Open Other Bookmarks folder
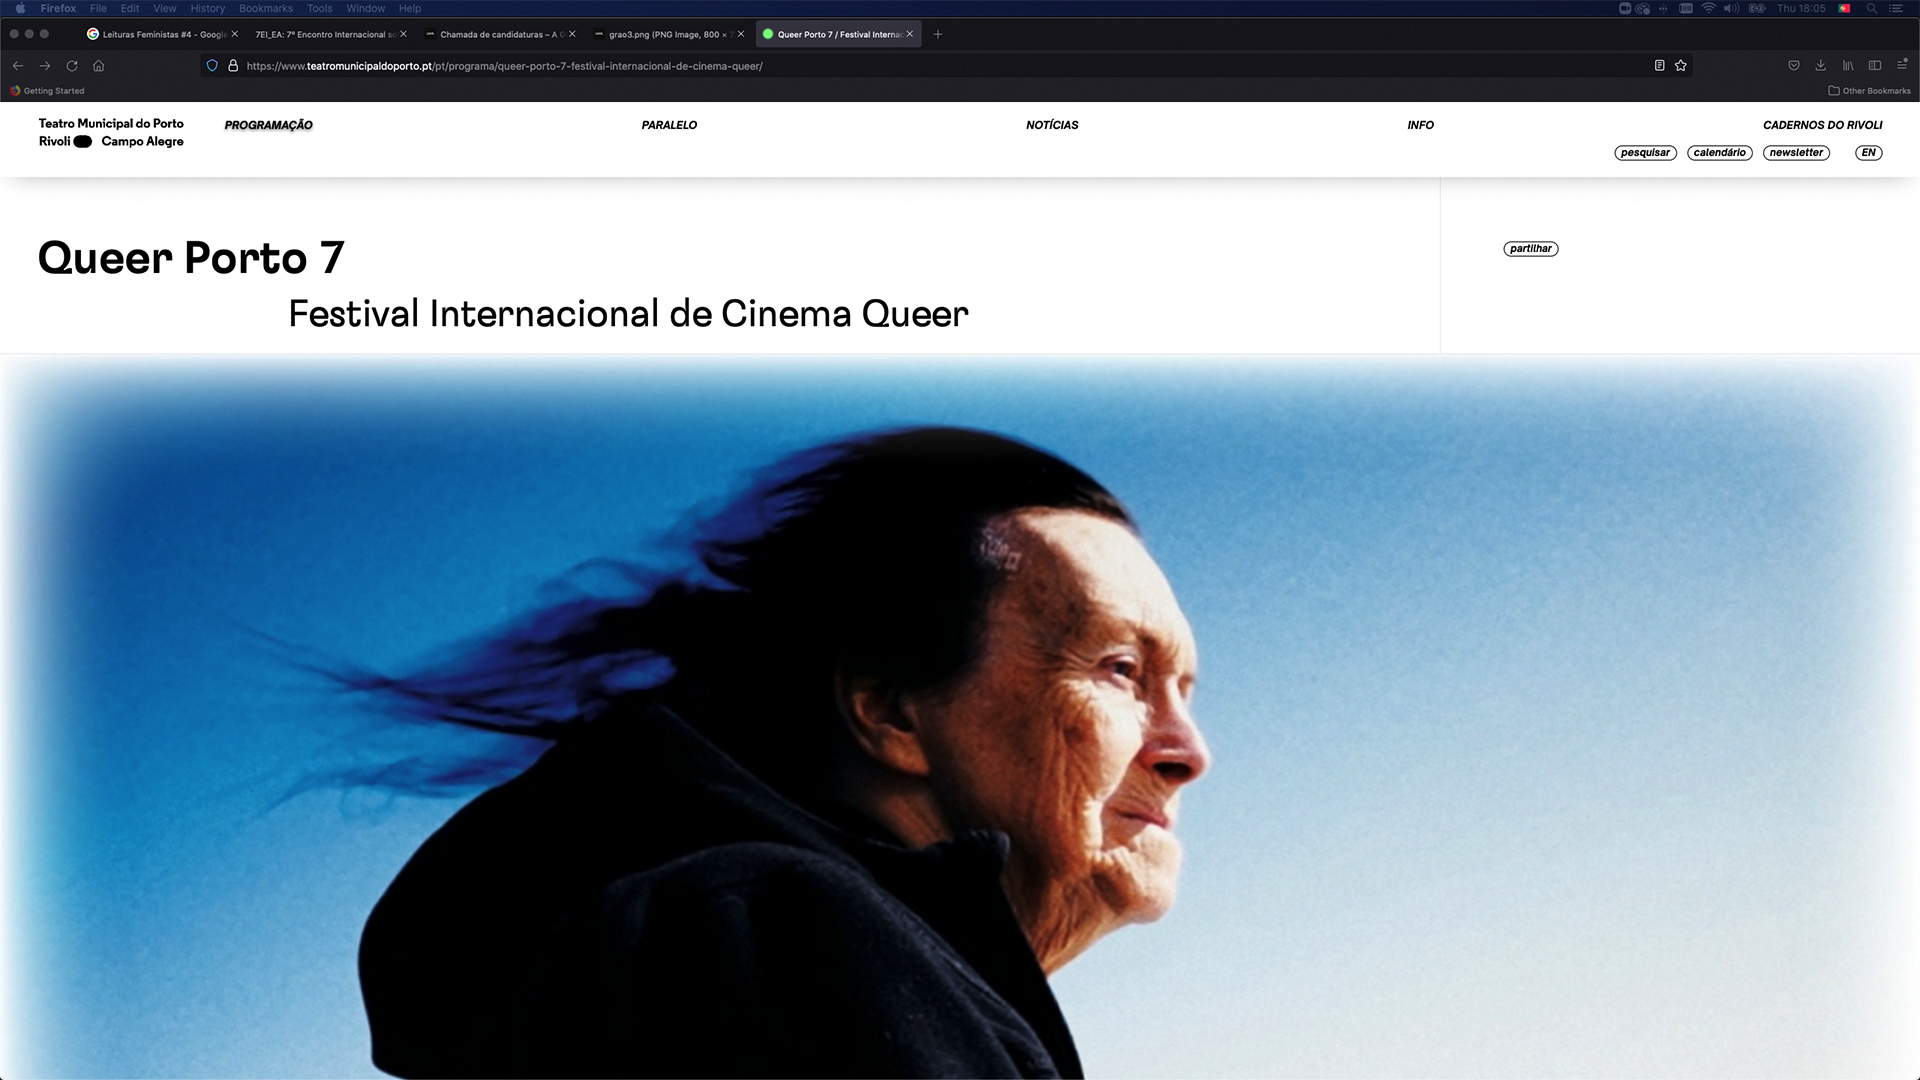 [1869, 91]
